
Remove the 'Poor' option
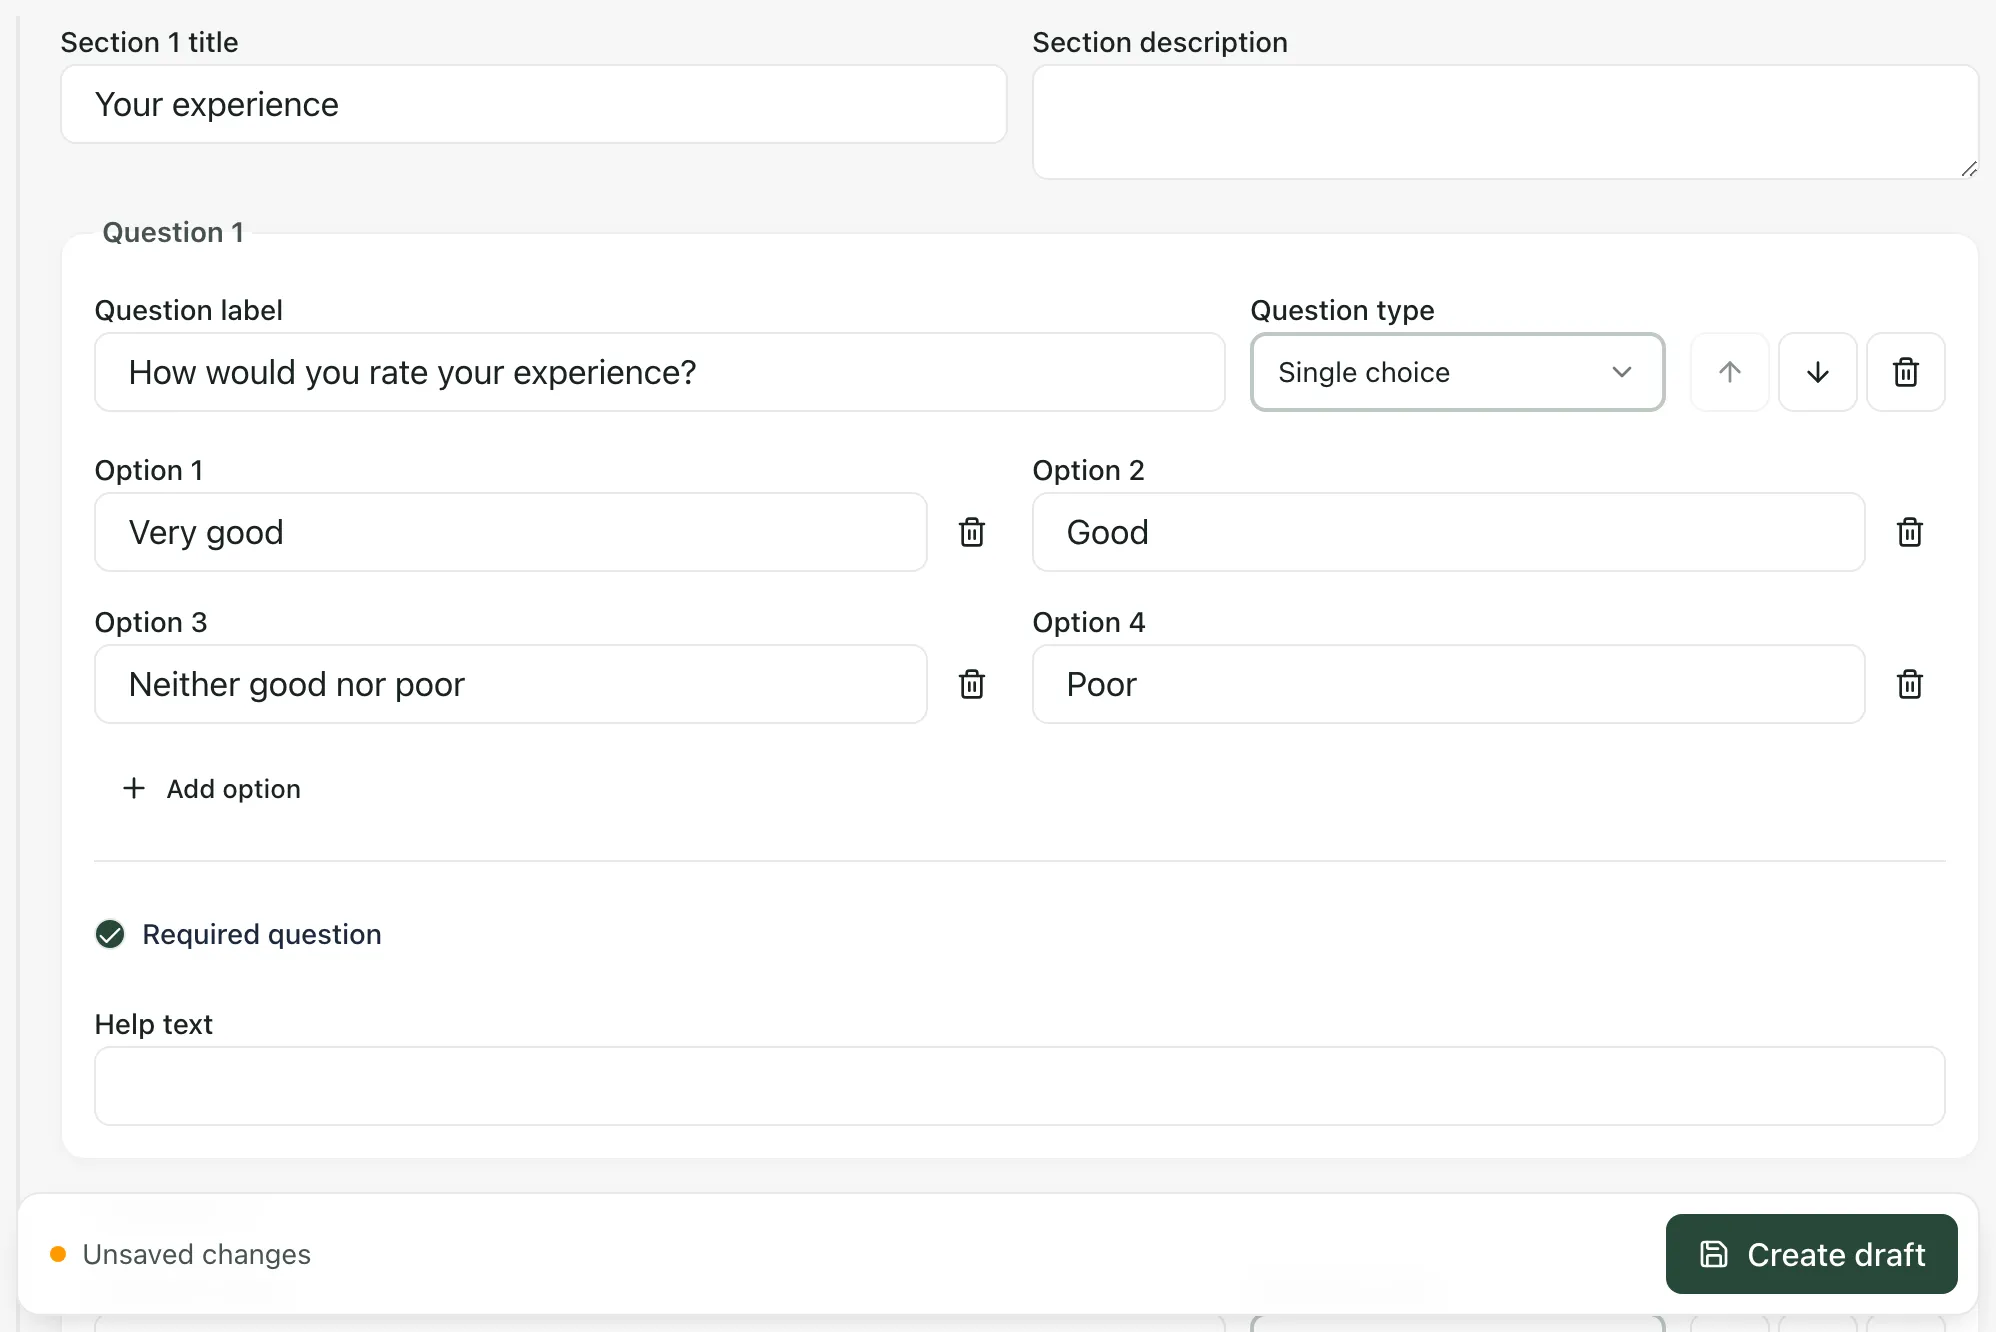1910,684
